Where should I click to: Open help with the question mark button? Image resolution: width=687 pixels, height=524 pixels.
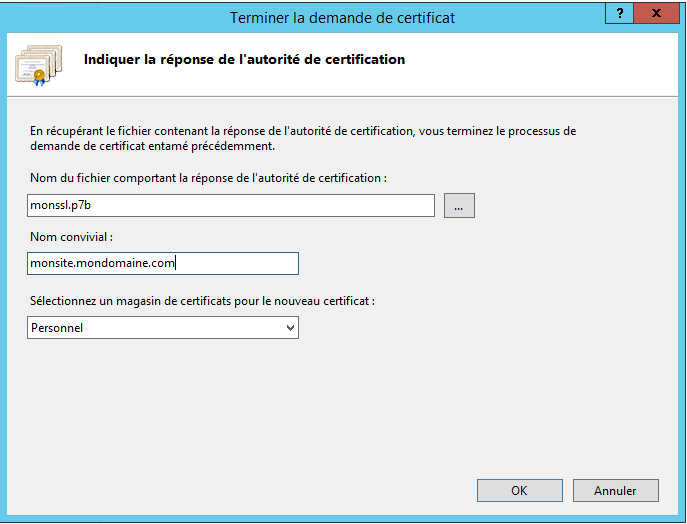click(619, 14)
